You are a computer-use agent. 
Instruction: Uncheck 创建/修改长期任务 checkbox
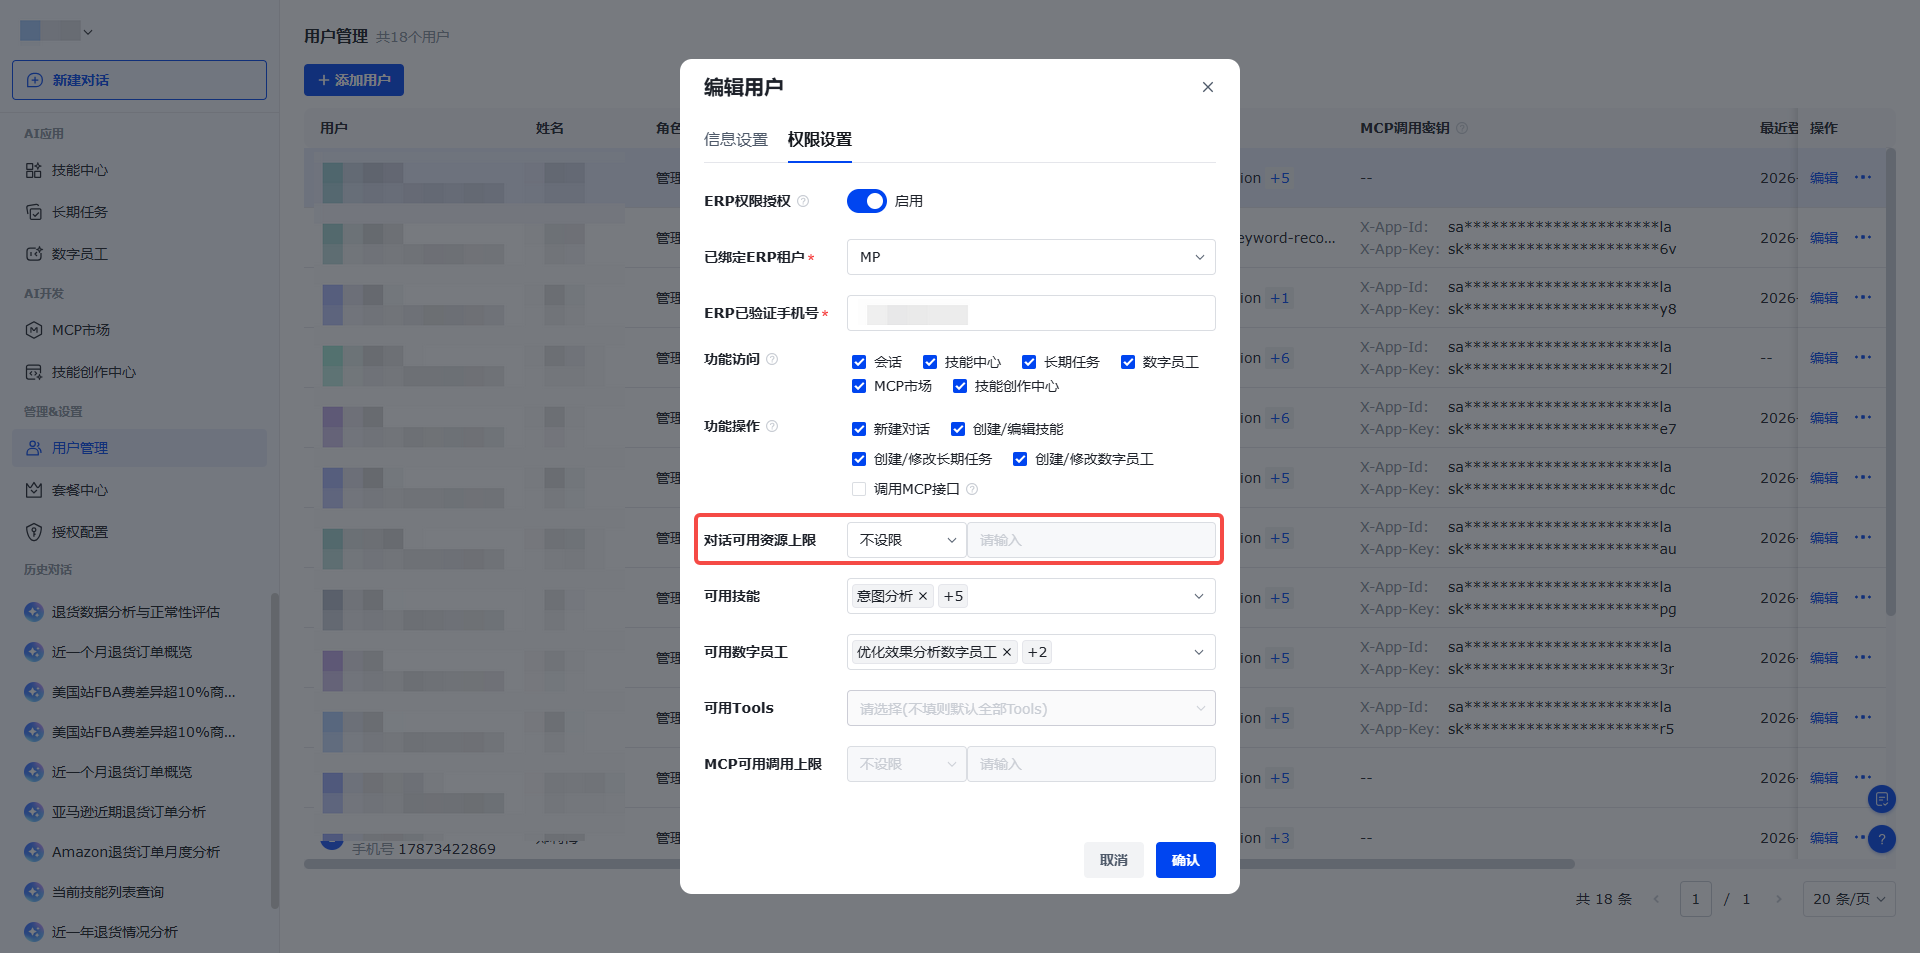pos(859,460)
